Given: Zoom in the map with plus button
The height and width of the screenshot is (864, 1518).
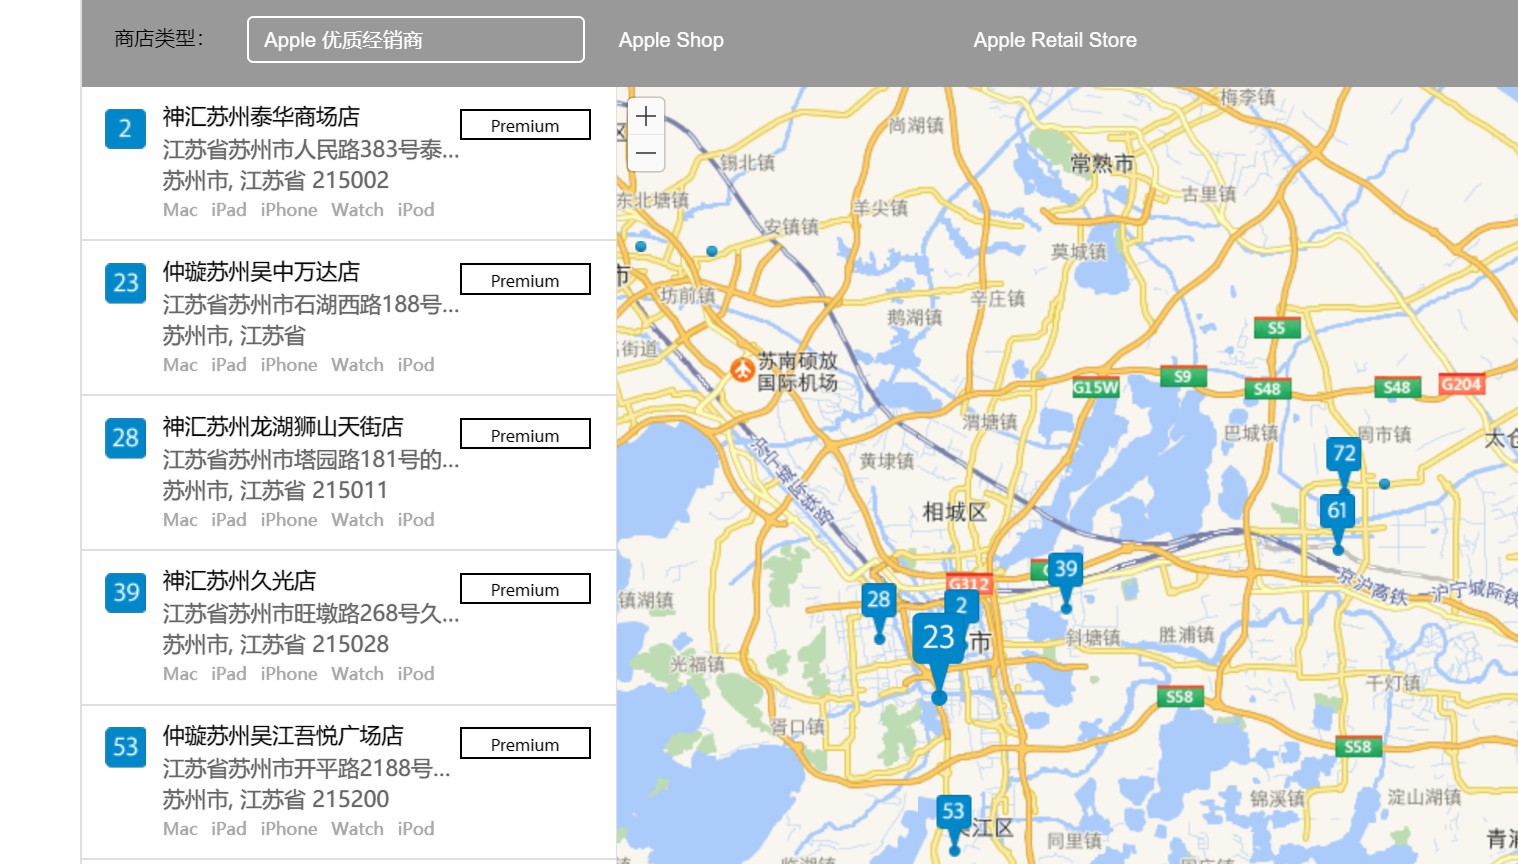Looking at the screenshot, I should click(646, 116).
